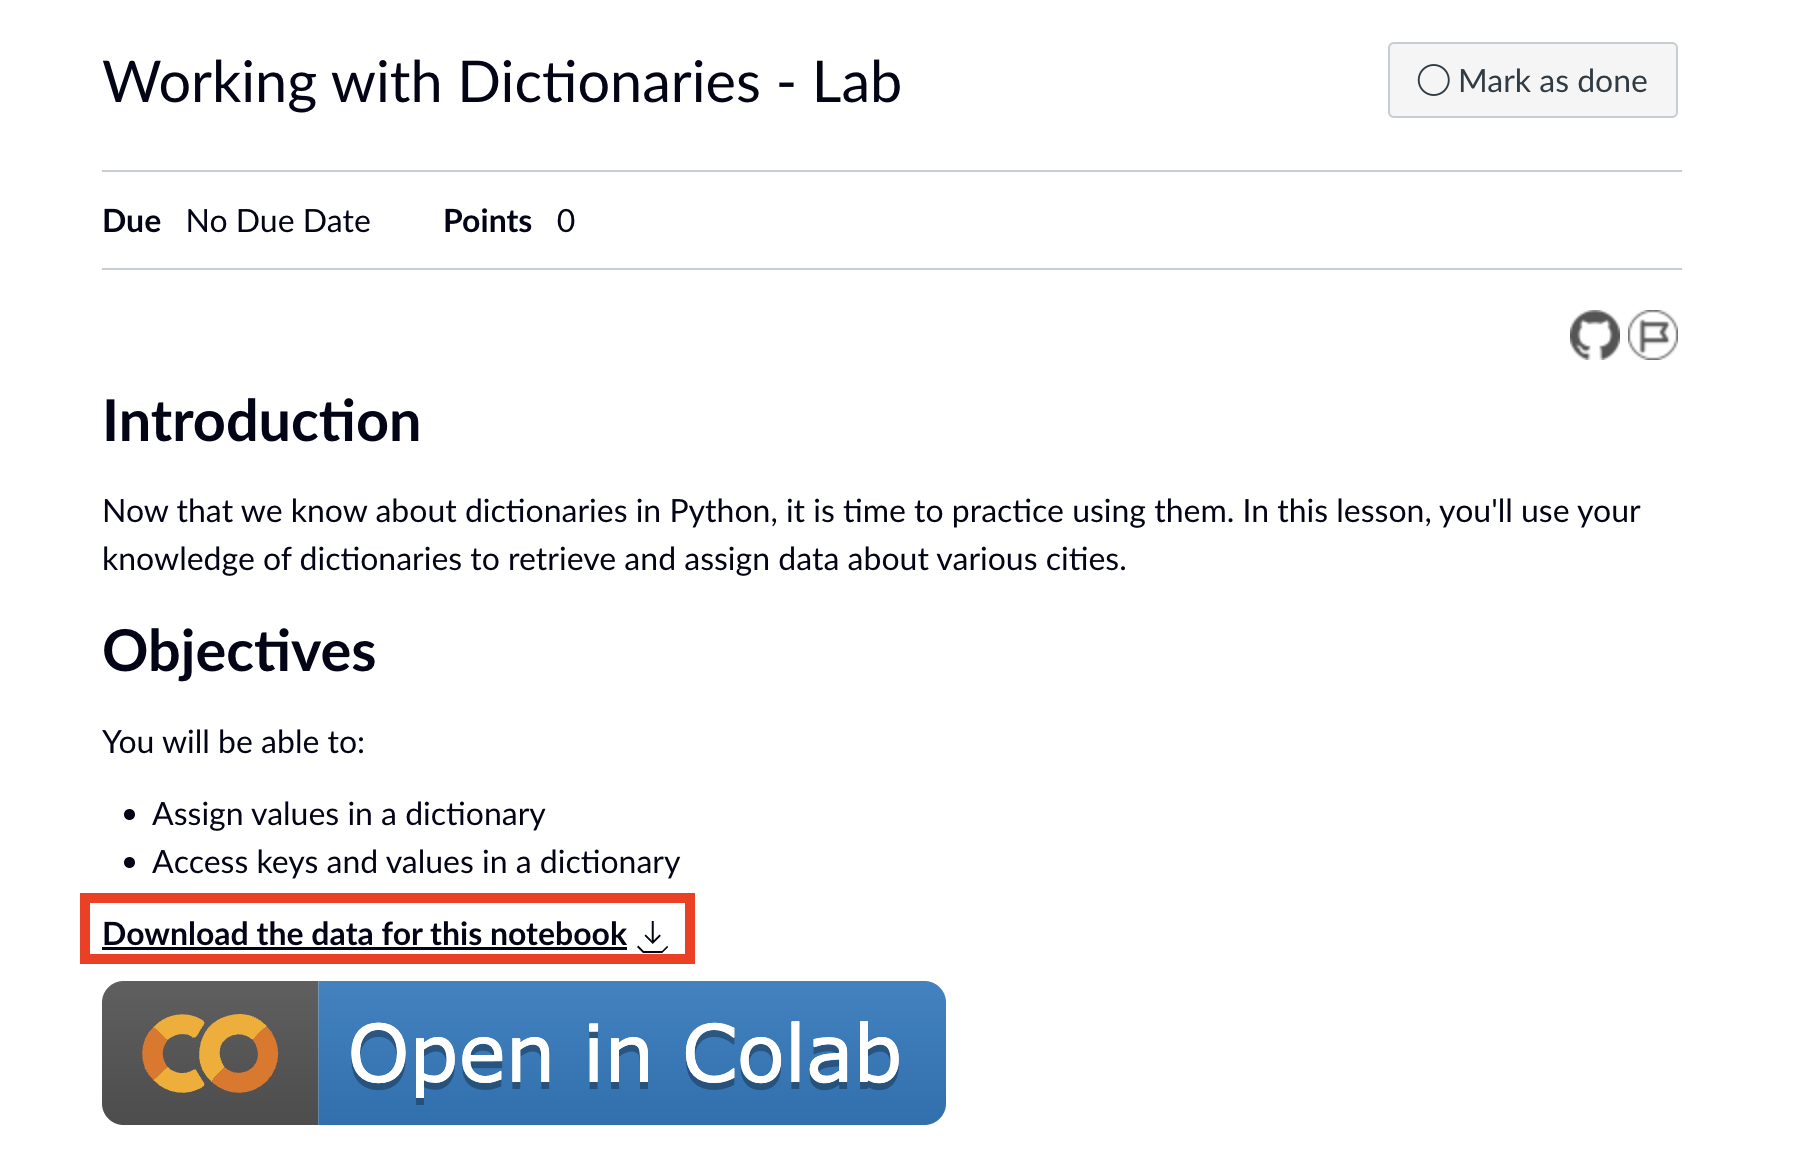
Task: Click the "Objectives" heading
Action: point(238,651)
